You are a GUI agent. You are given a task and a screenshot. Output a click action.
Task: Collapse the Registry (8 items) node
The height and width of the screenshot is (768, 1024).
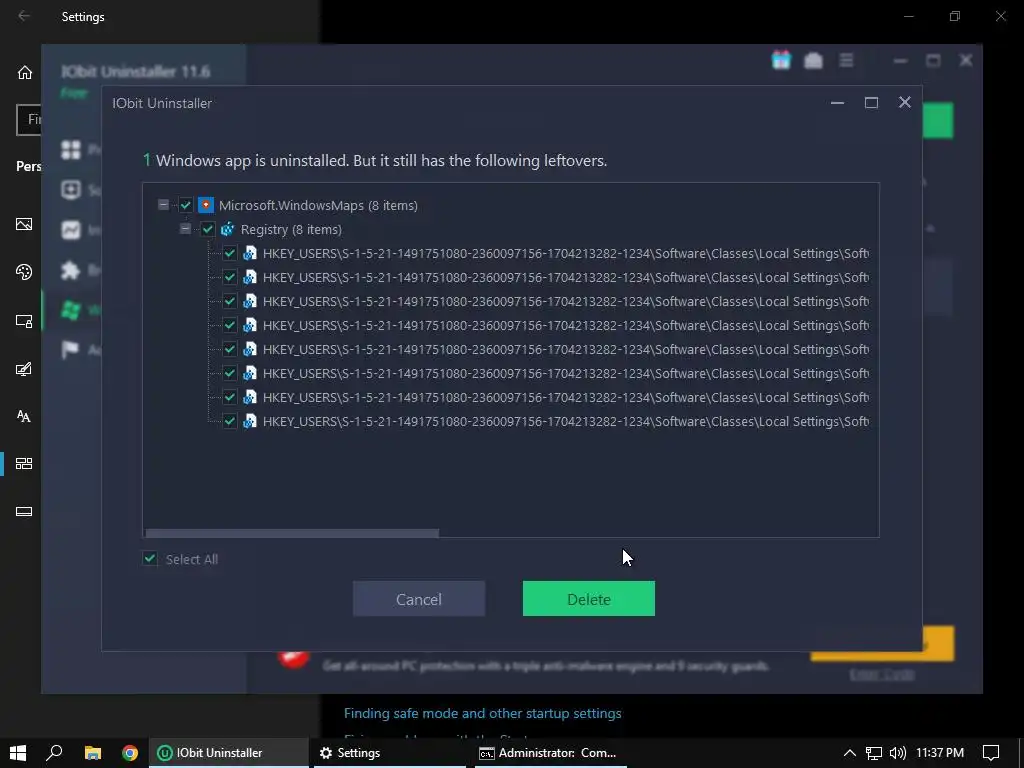[x=185, y=229]
